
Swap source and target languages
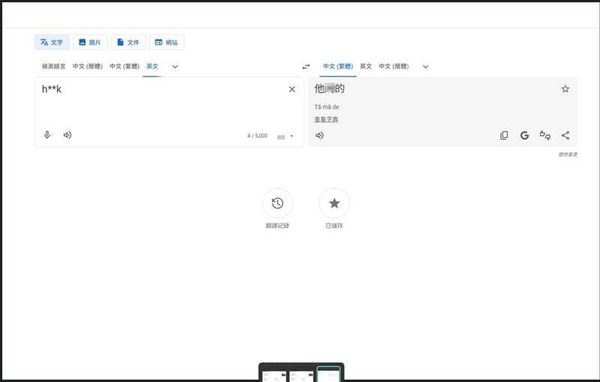coord(306,67)
